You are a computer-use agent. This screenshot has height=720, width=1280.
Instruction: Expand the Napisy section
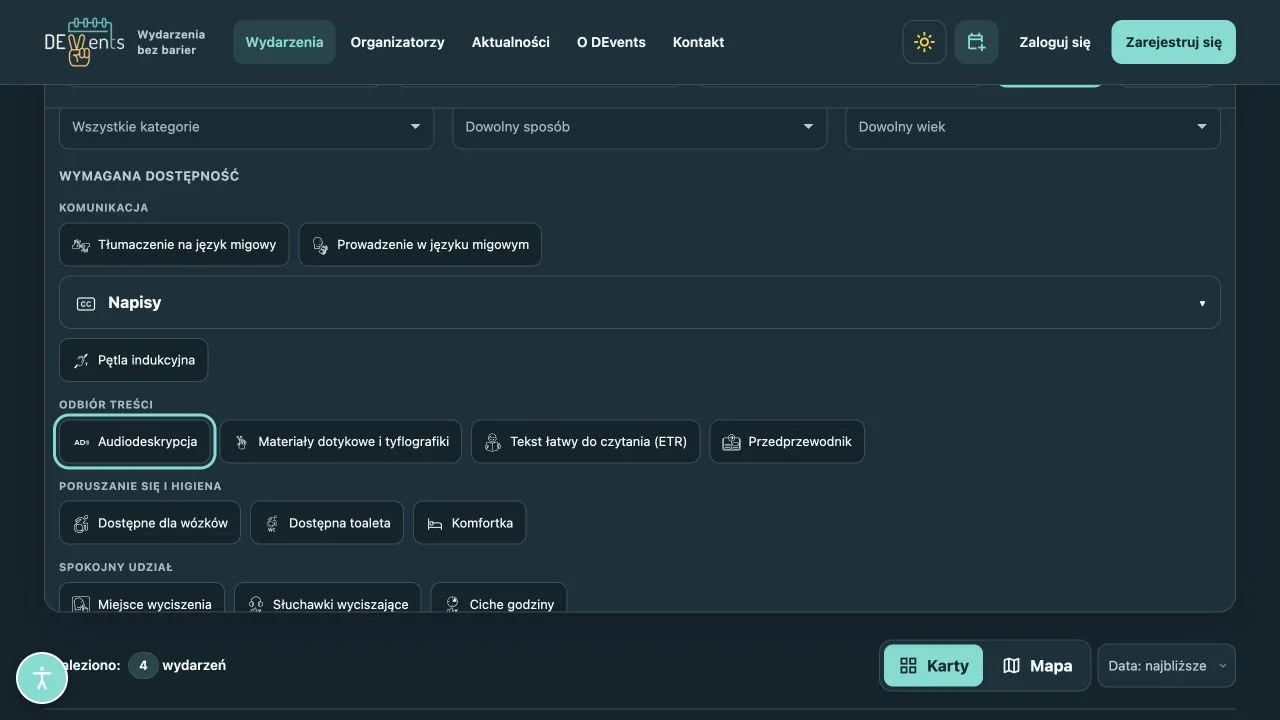[640, 302]
